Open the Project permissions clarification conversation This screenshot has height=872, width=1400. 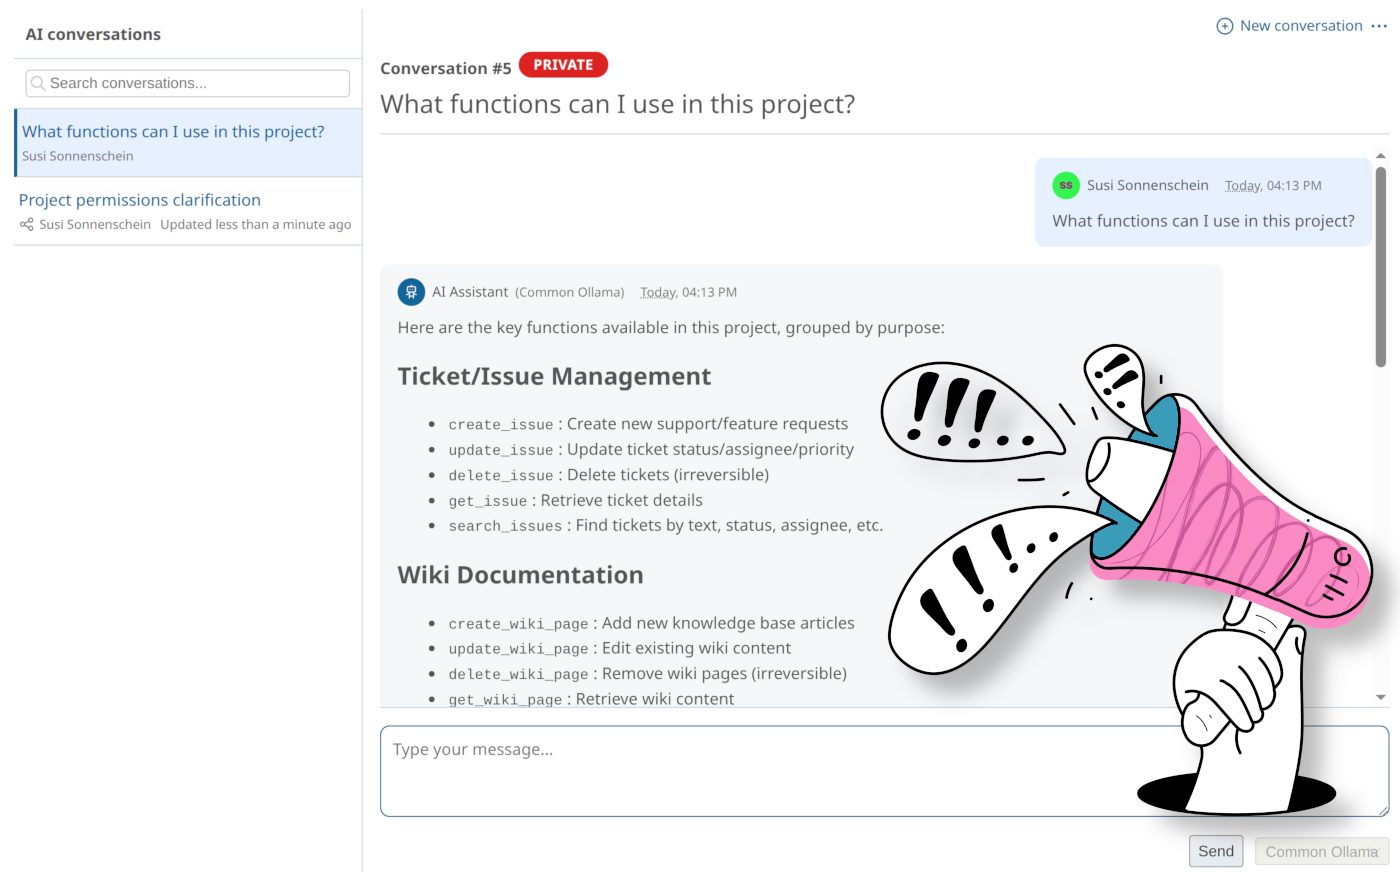pos(140,200)
